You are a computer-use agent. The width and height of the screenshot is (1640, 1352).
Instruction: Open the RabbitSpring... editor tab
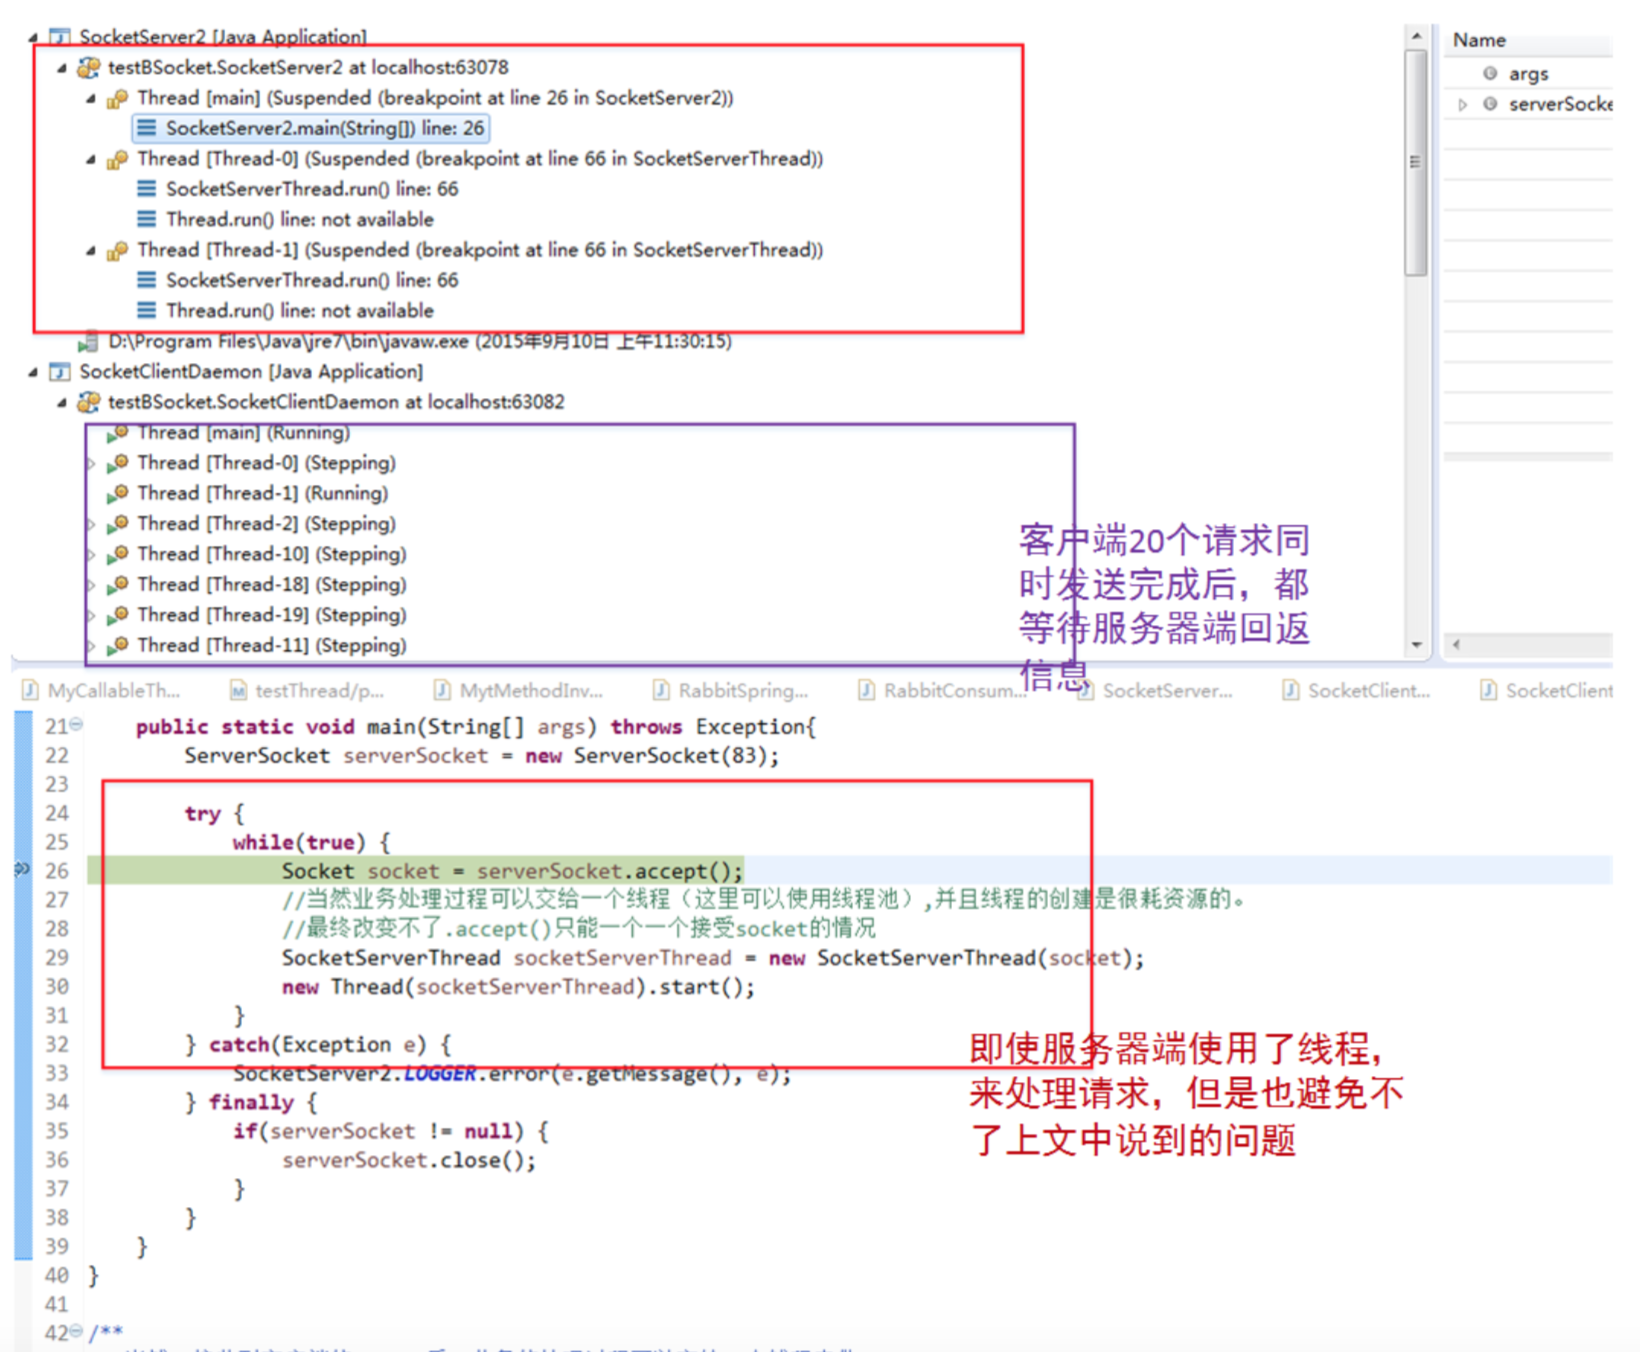(731, 690)
